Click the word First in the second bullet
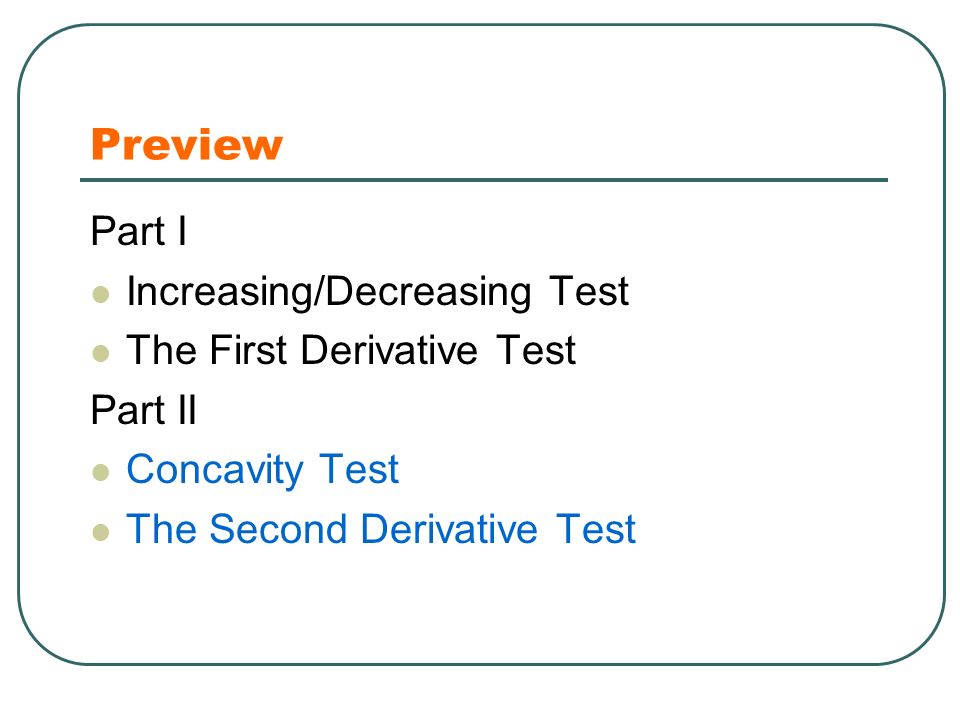Image resolution: width=960 pixels, height=720 pixels. point(248,350)
